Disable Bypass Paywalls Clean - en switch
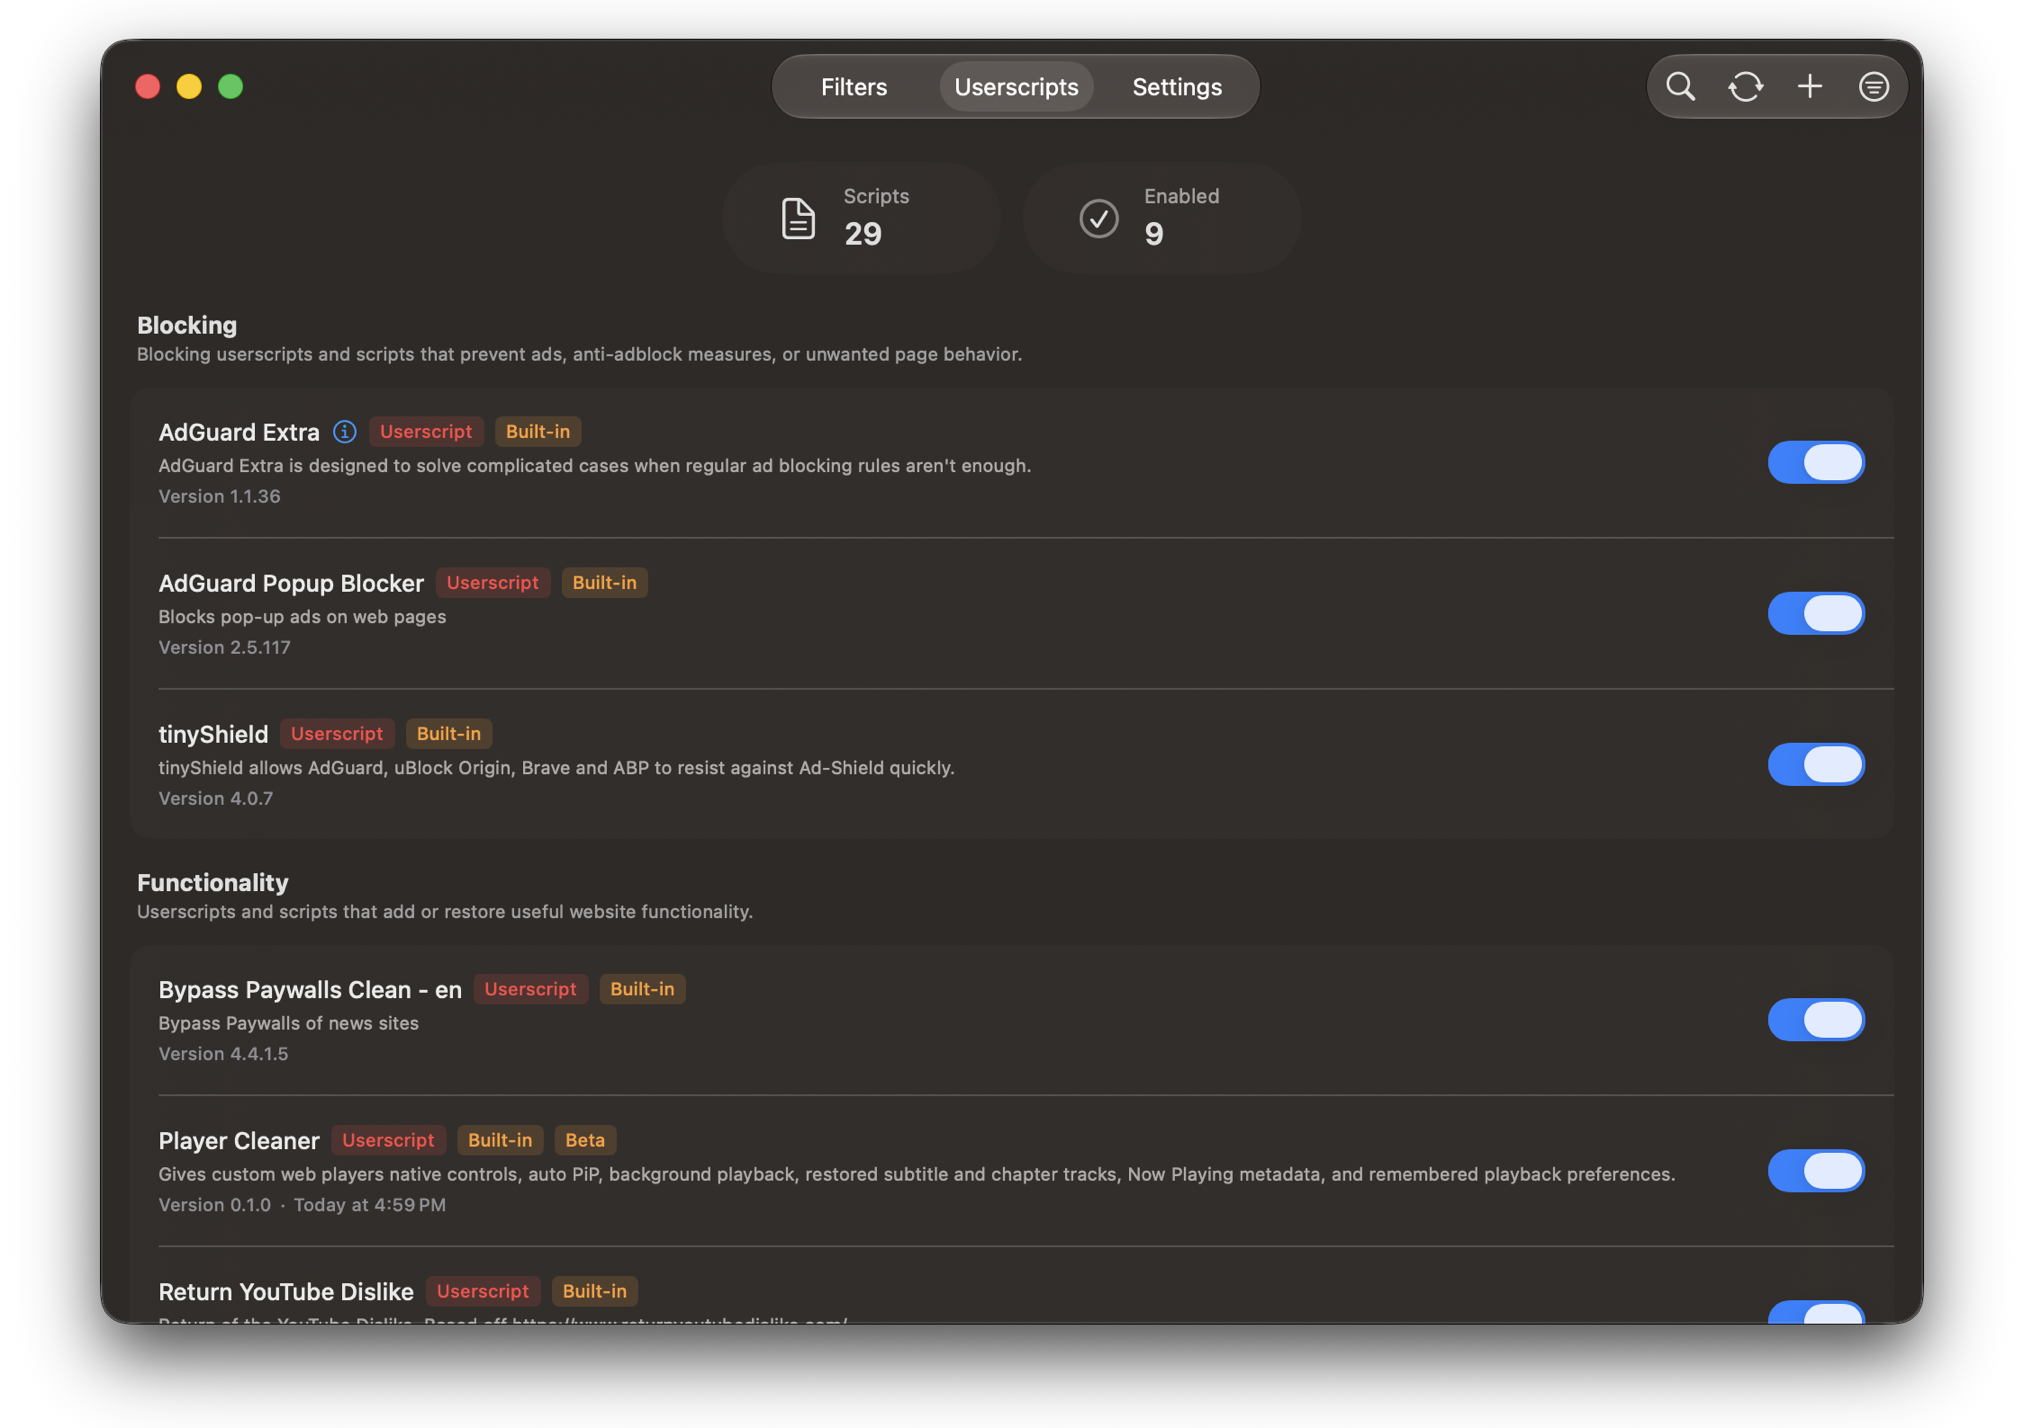Viewport: 2024px width, 1428px height. click(x=1815, y=1020)
